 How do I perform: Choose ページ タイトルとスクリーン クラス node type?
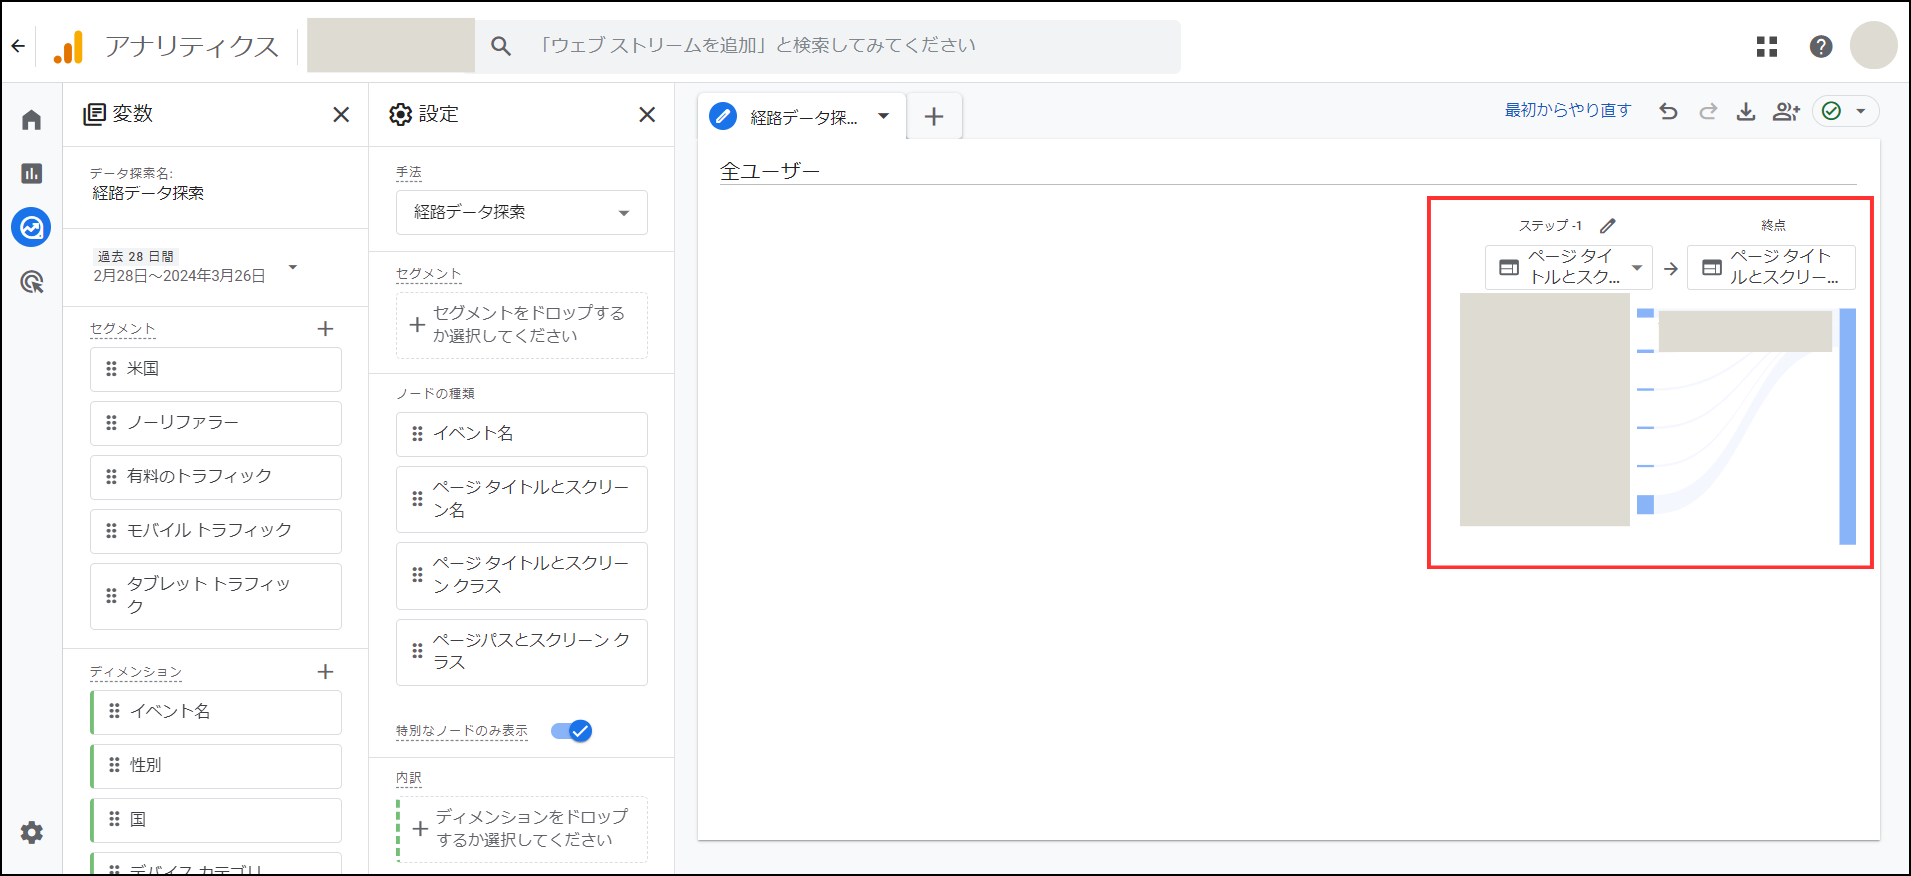[x=522, y=575]
